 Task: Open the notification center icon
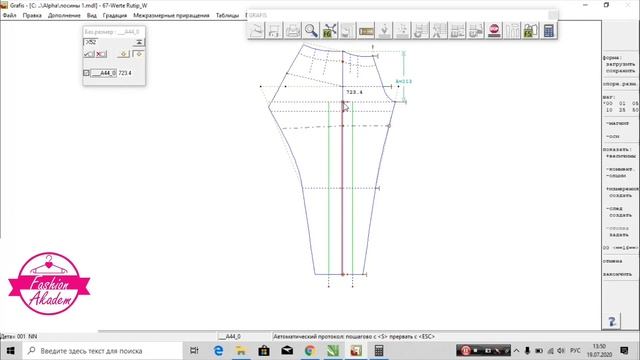[624, 351]
